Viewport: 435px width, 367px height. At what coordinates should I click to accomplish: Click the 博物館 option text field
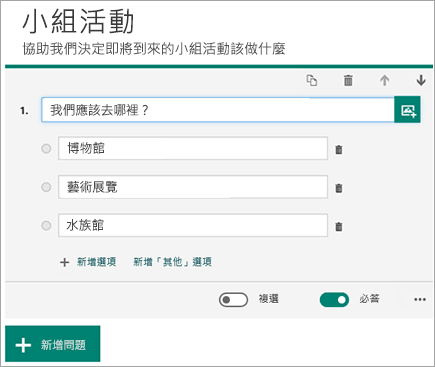point(193,148)
